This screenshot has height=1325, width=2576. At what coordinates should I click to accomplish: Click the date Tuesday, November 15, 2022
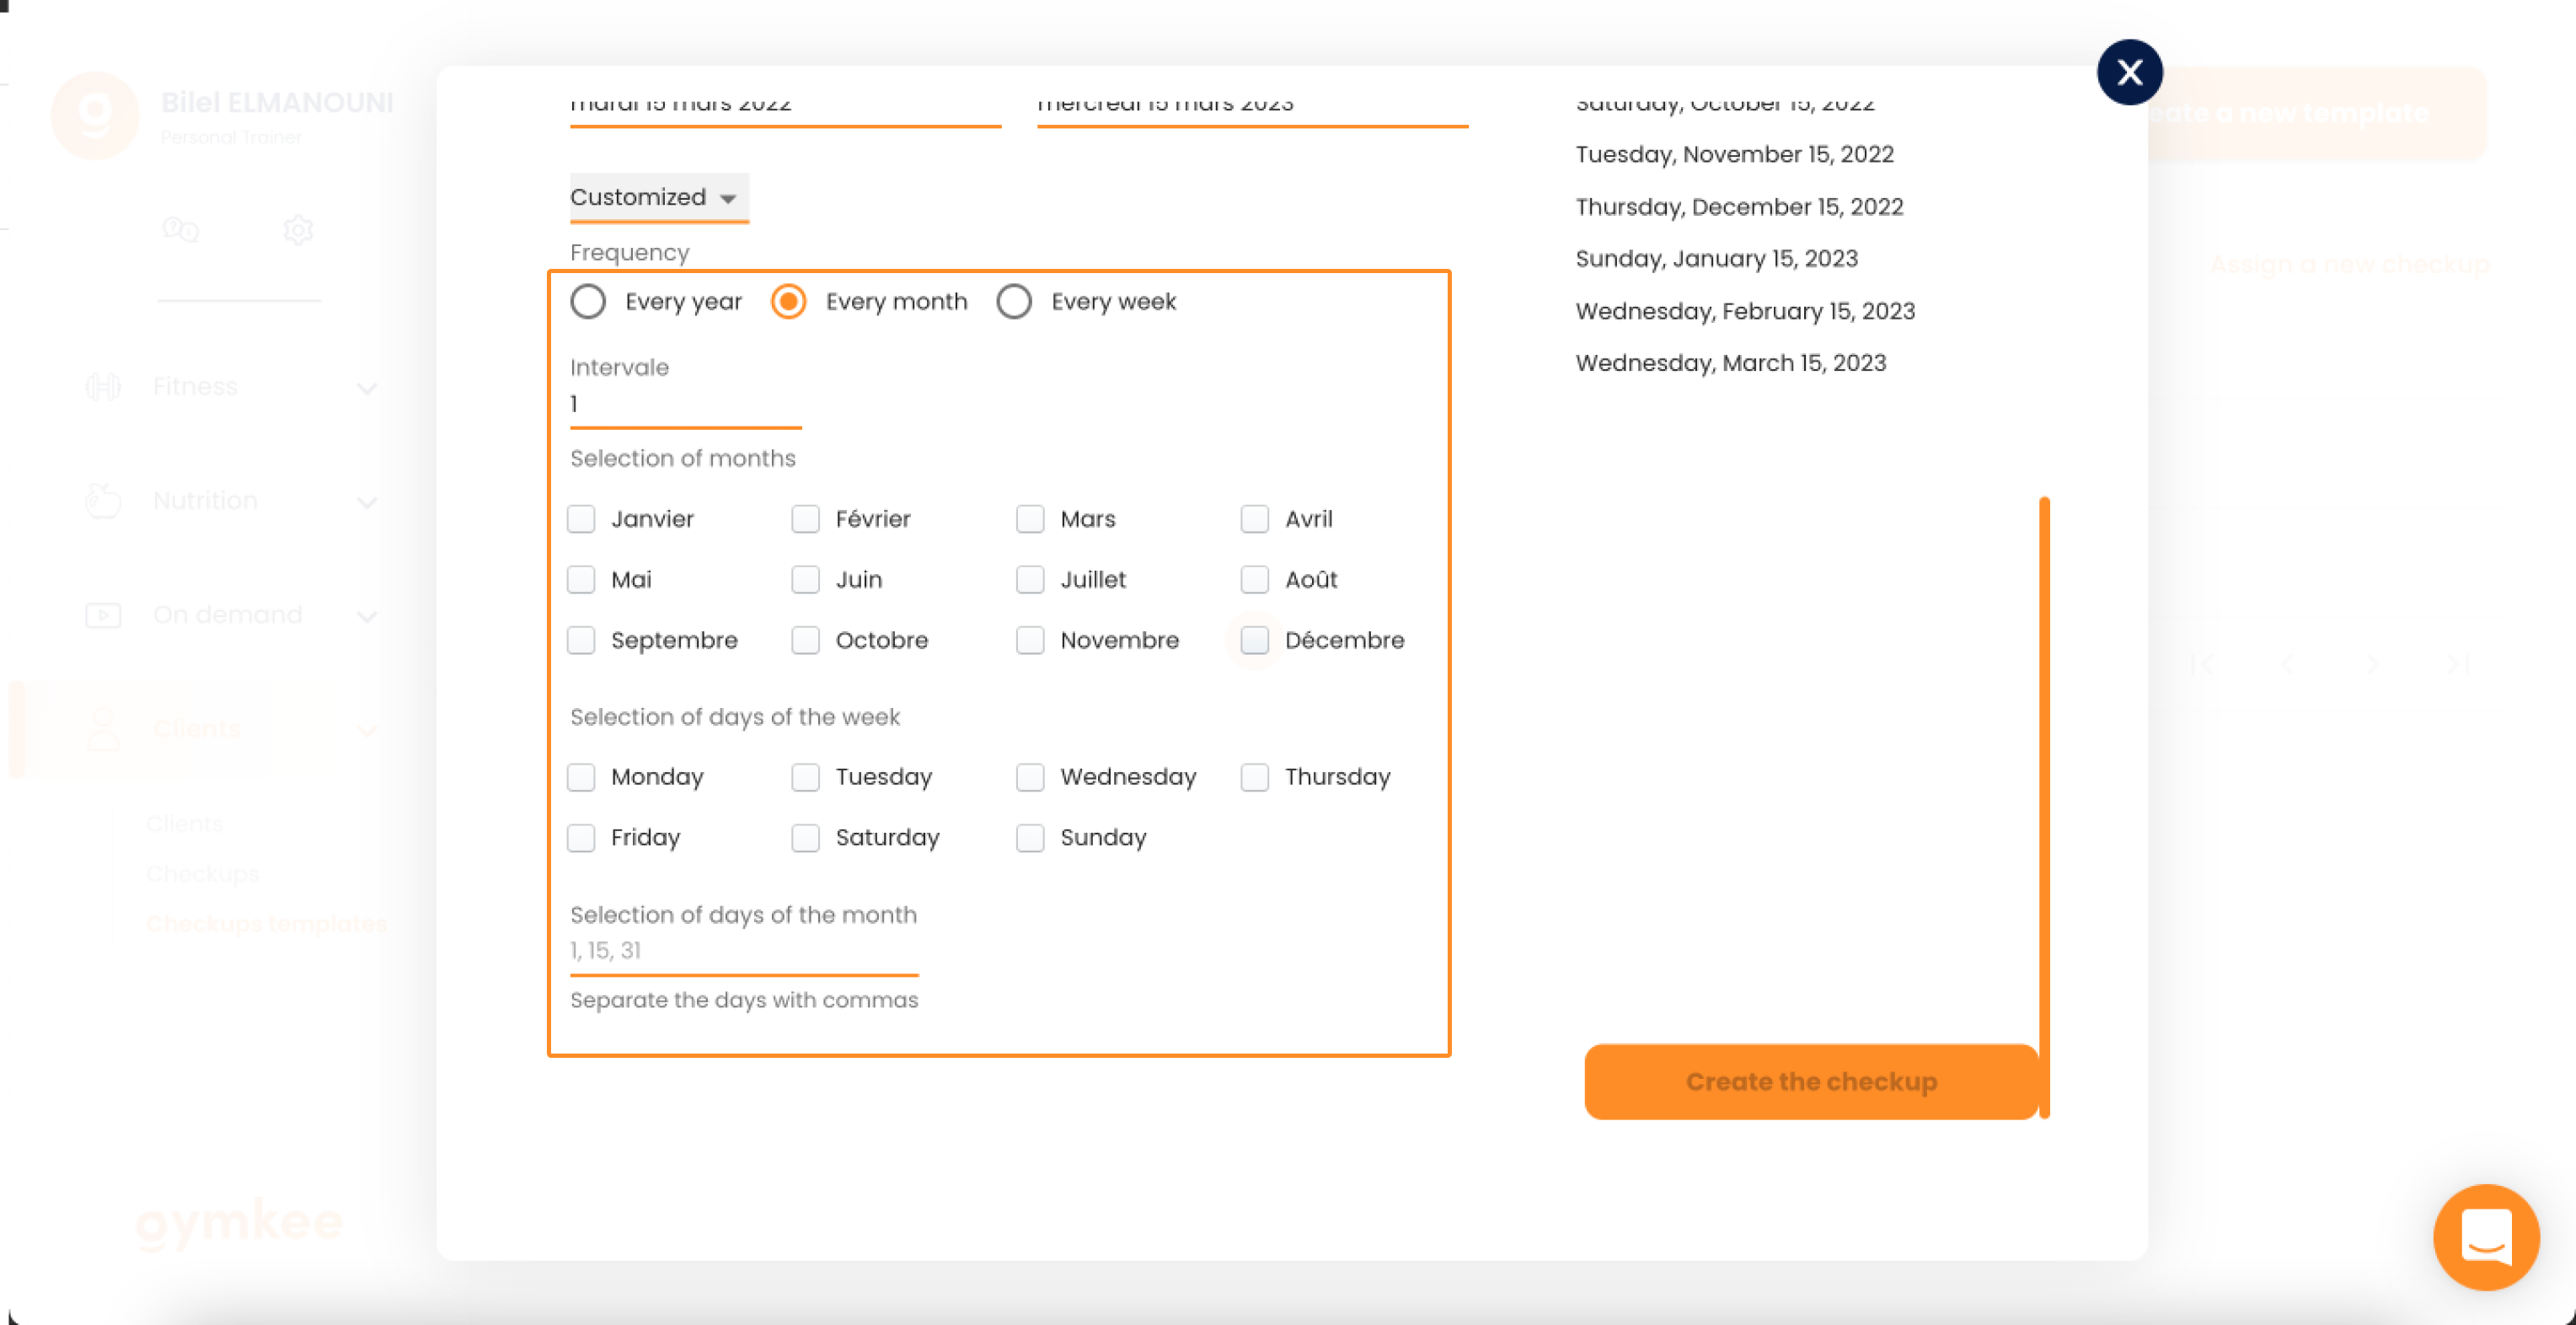coord(1735,154)
